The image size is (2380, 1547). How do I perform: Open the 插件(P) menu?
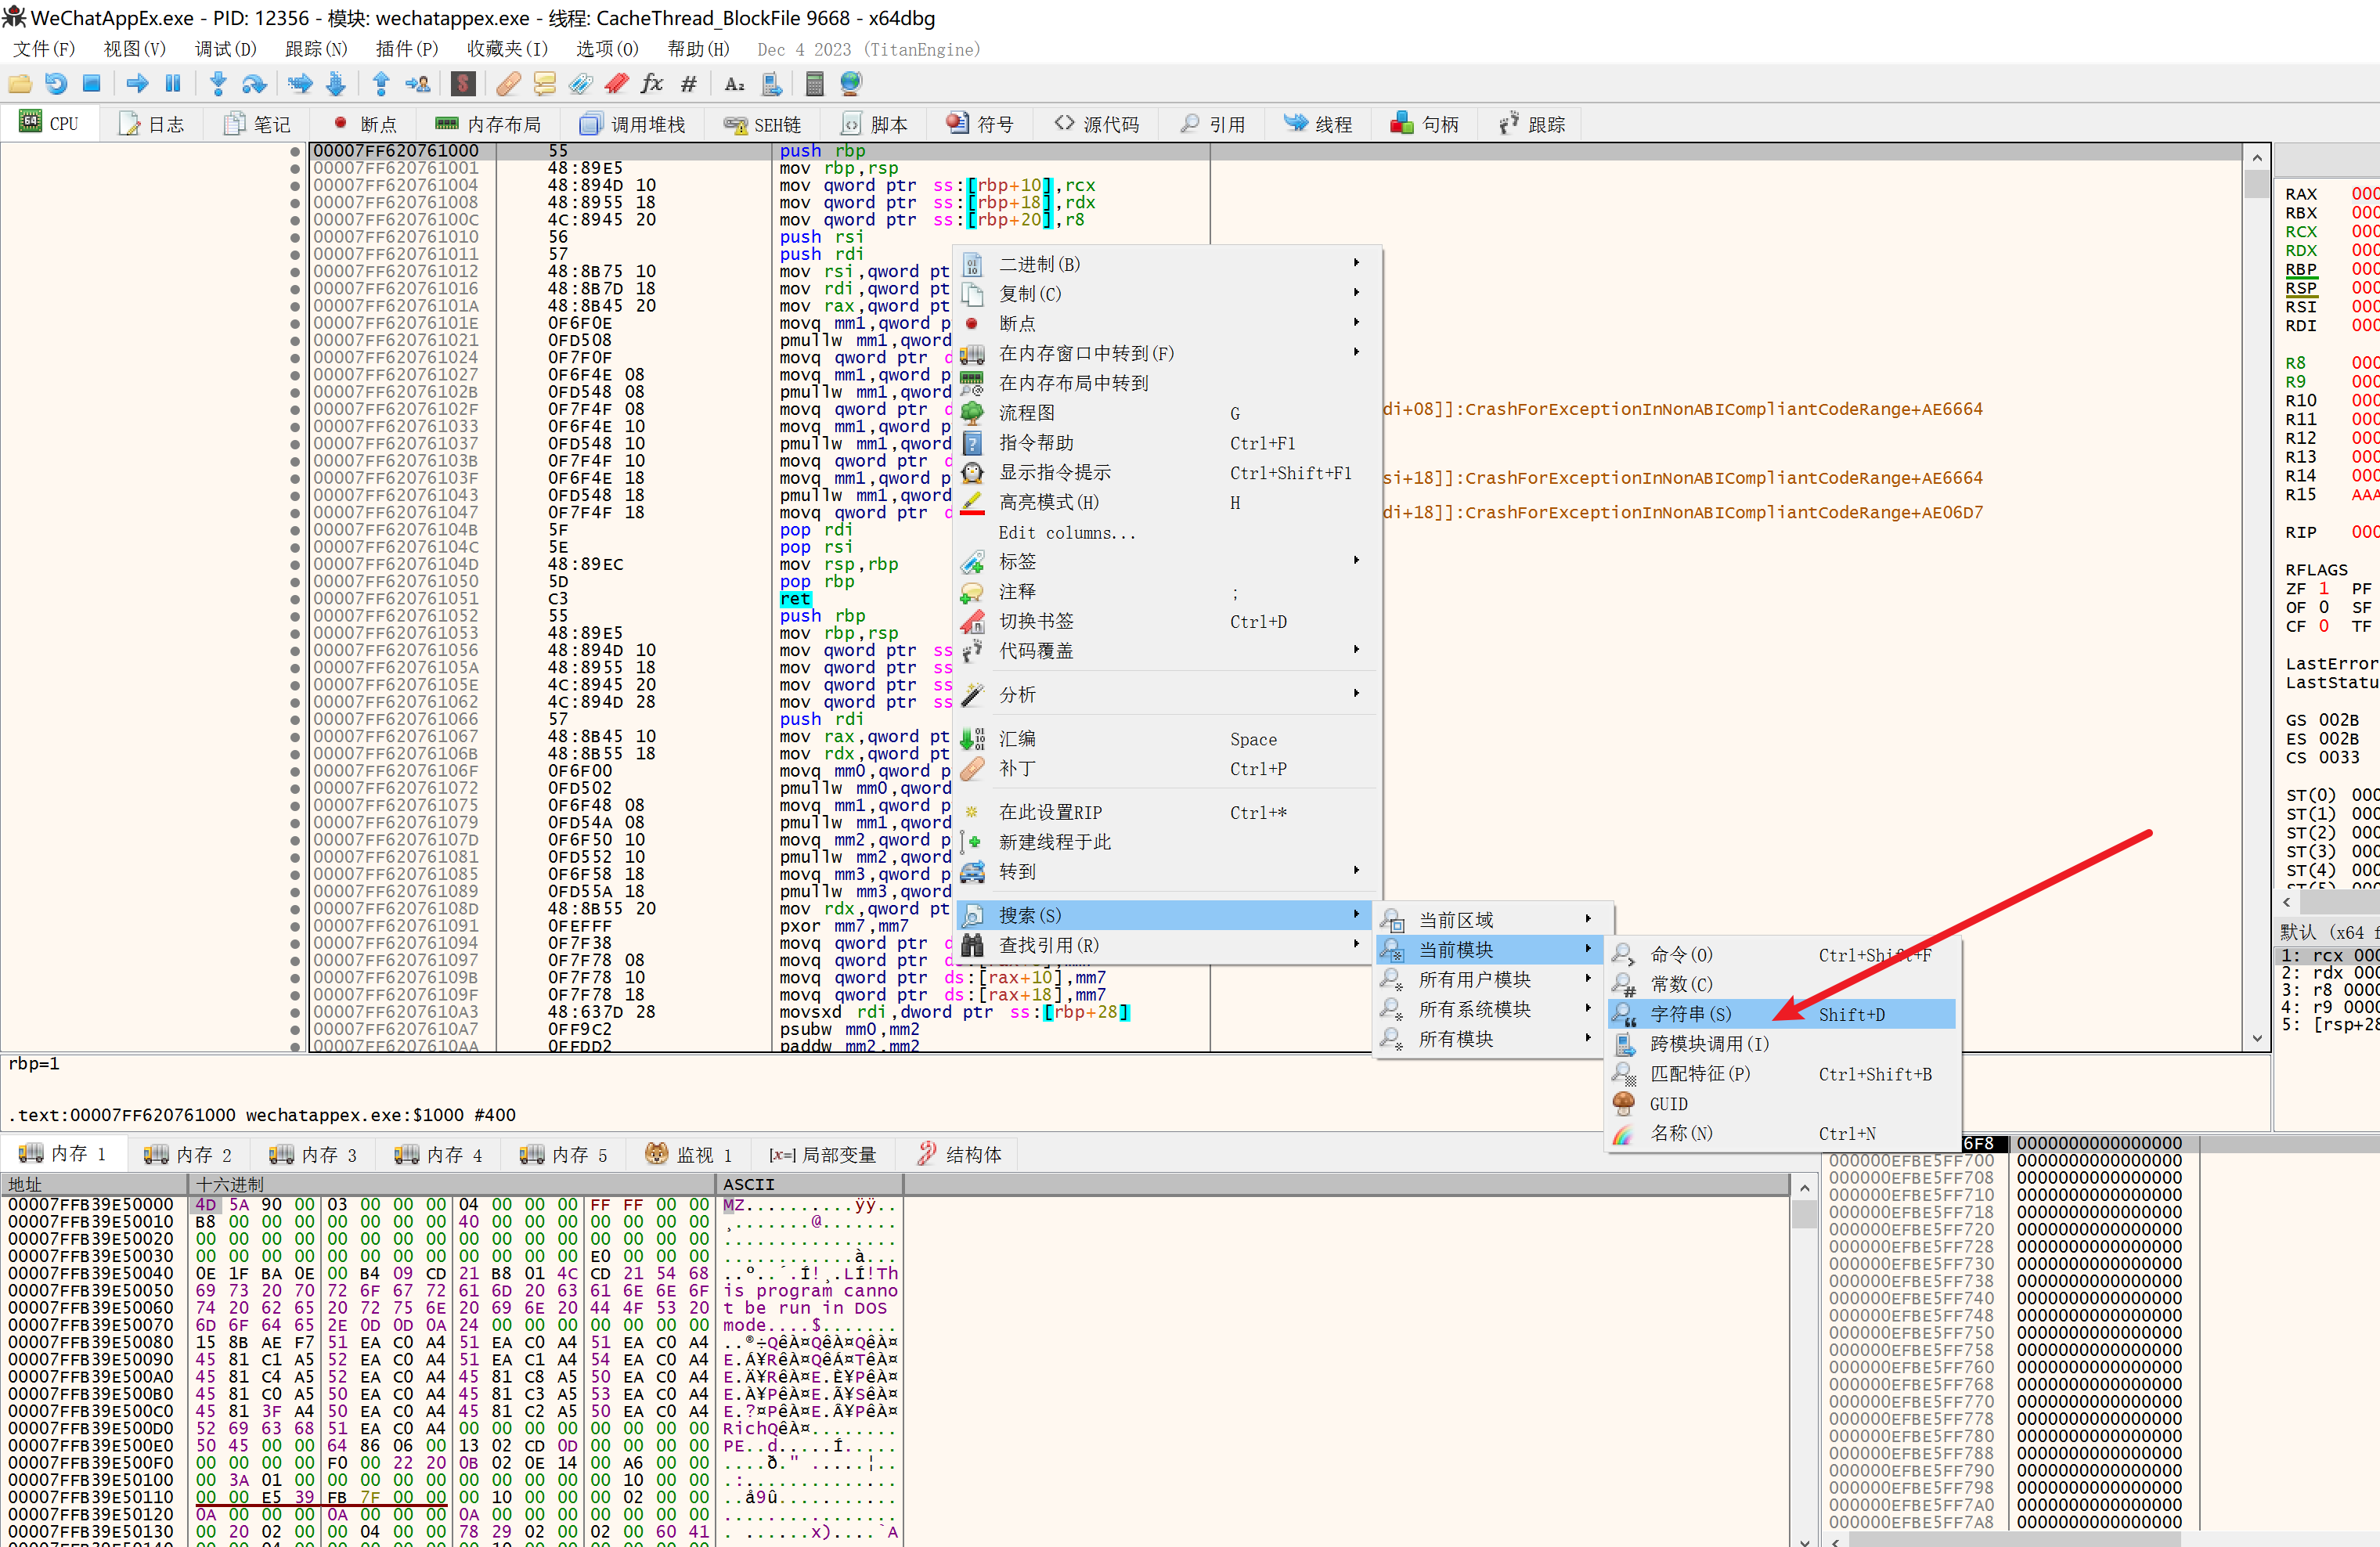(x=406, y=49)
